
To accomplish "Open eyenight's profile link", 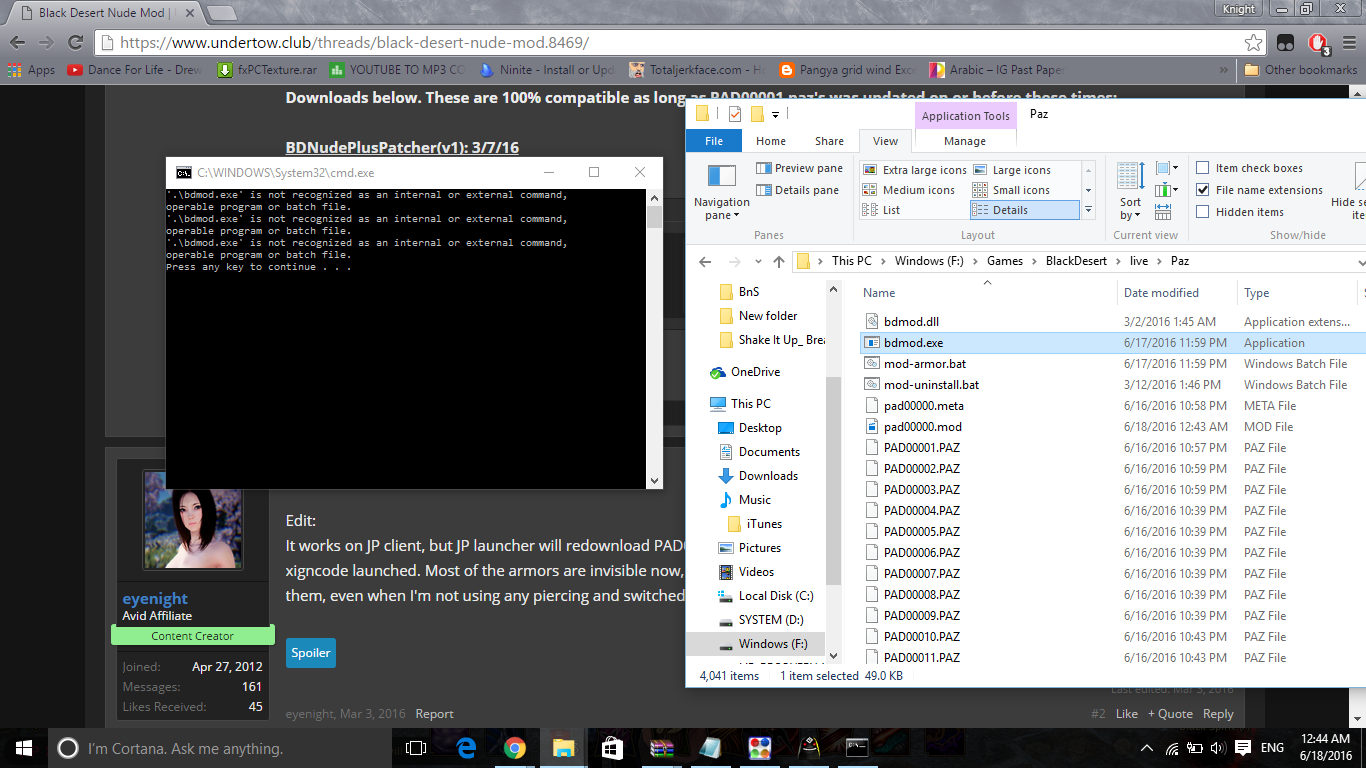I will (155, 599).
